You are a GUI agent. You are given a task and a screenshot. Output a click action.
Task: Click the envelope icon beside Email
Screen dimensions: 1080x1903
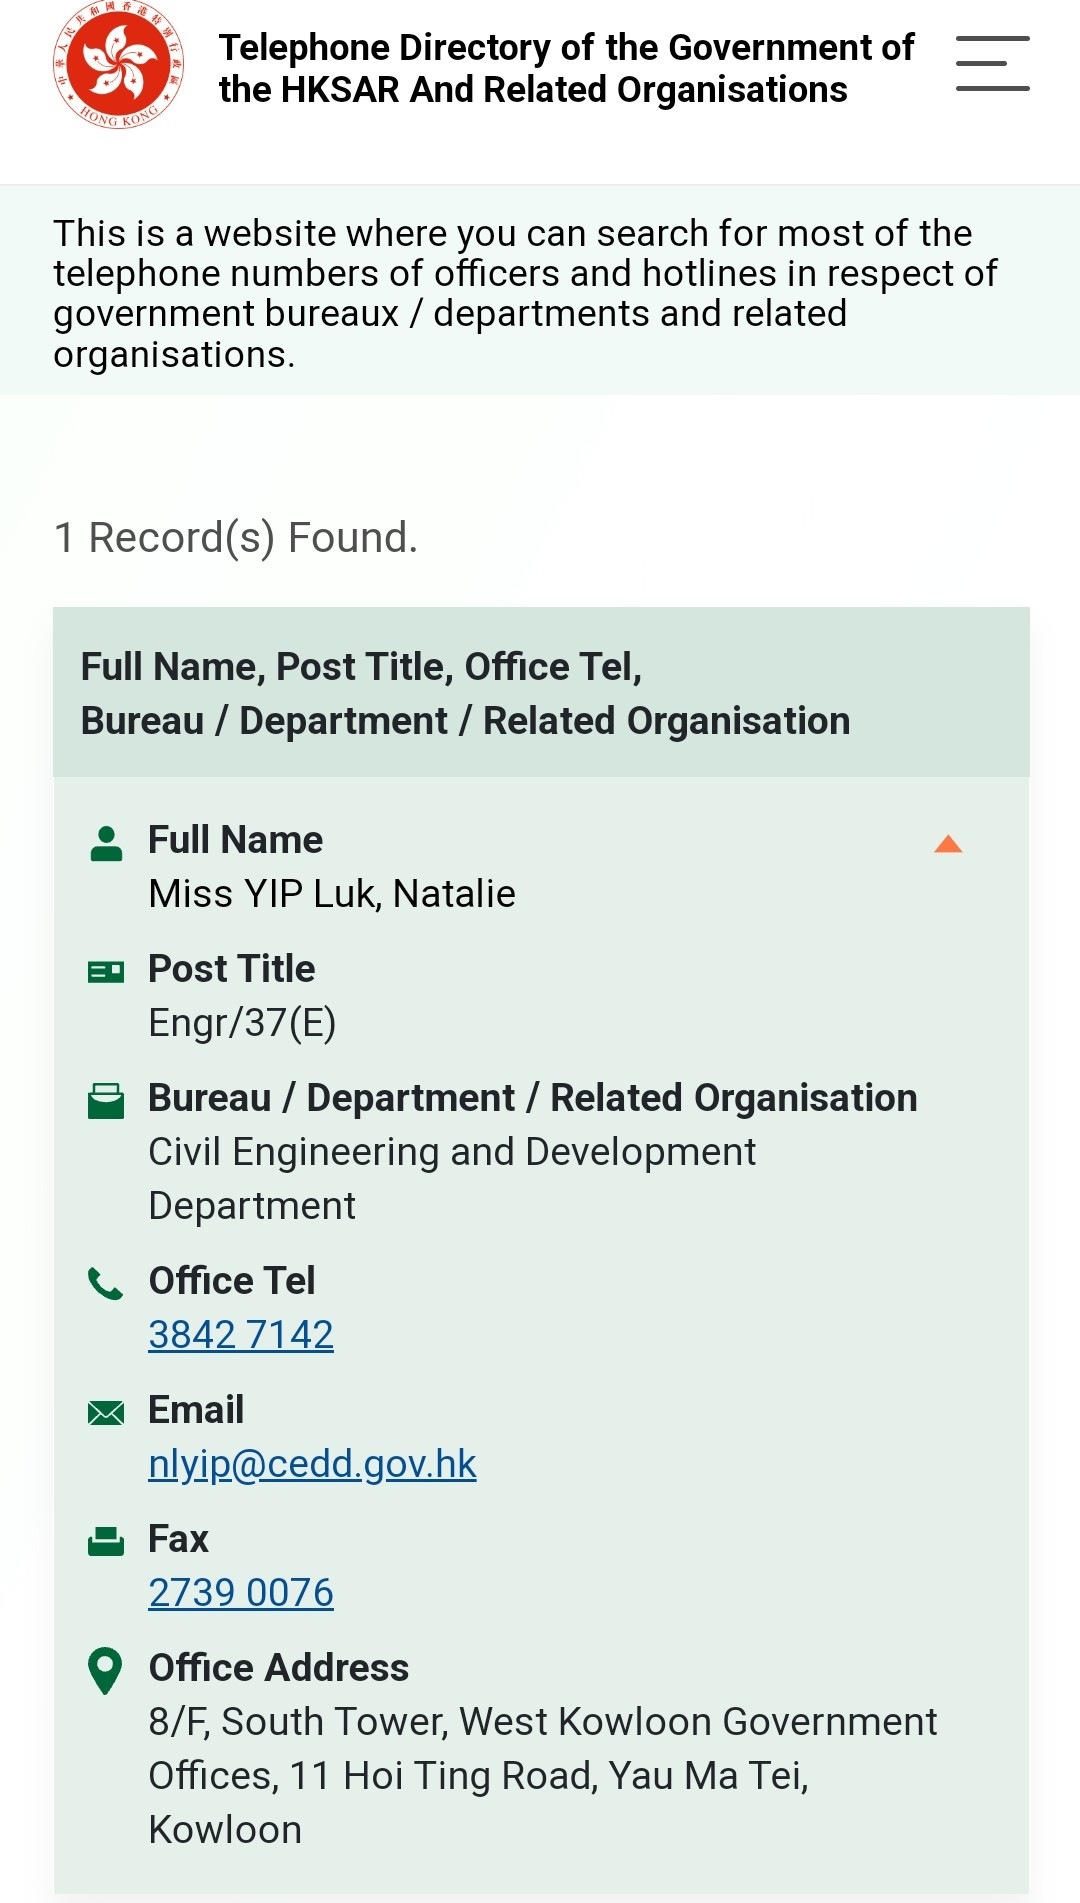106,1412
